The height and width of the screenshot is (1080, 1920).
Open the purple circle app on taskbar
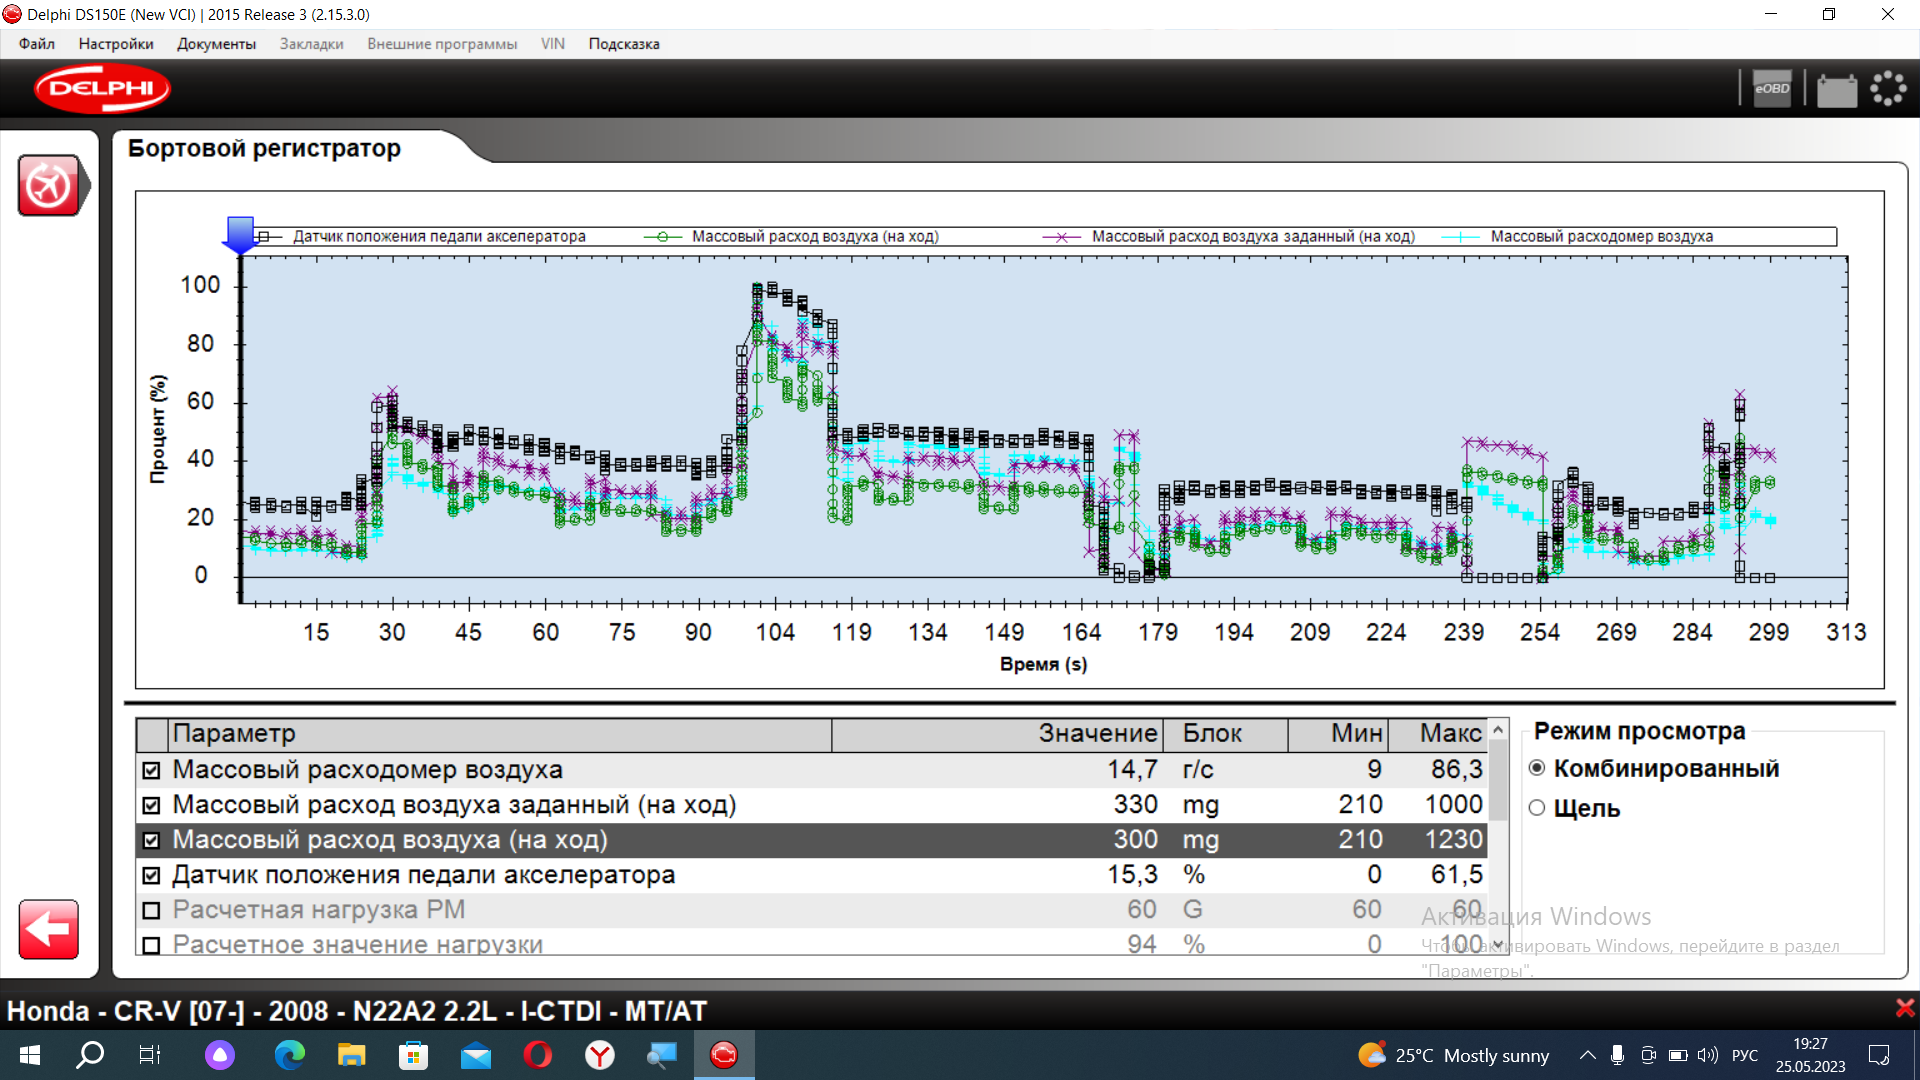tap(220, 1055)
